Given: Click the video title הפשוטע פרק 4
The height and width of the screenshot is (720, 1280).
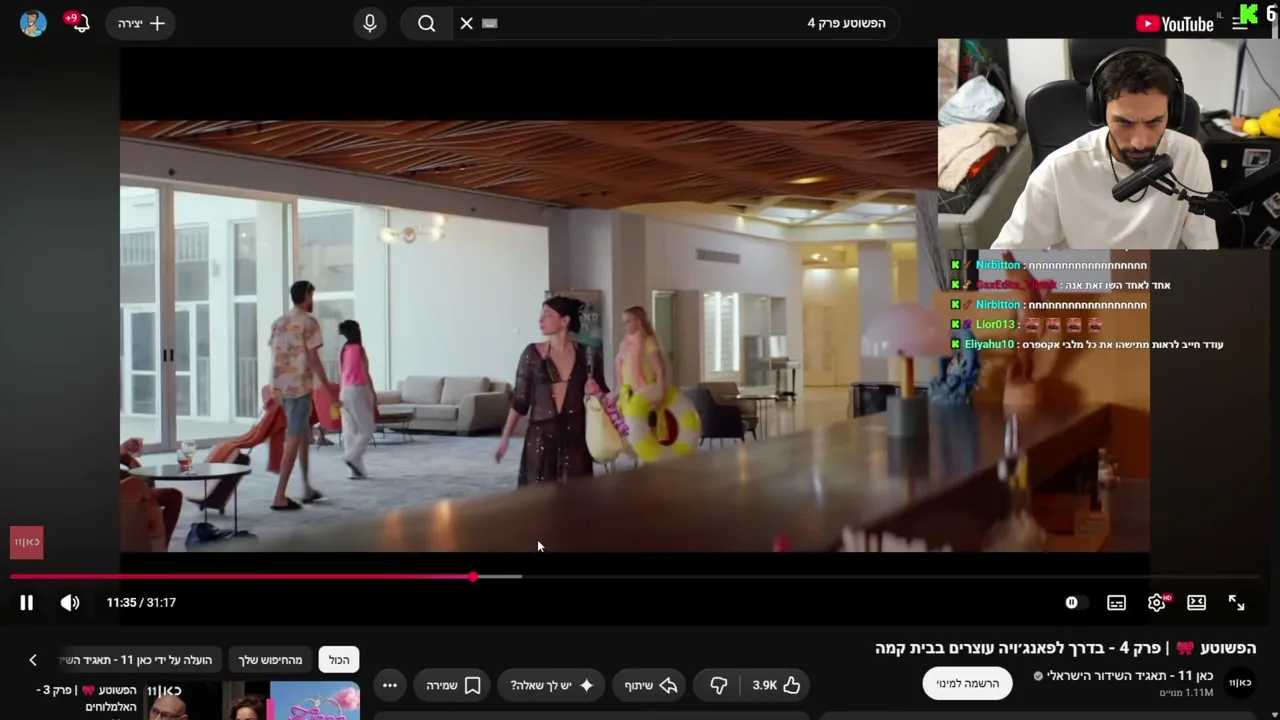Looking at the screenshot, I should click(x=1065, y=648).
